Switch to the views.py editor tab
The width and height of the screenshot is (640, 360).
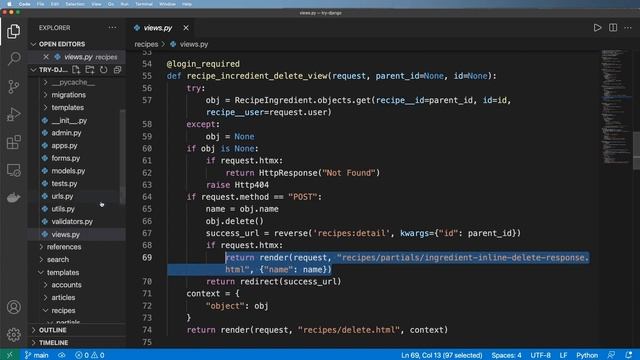coord(158,28)
